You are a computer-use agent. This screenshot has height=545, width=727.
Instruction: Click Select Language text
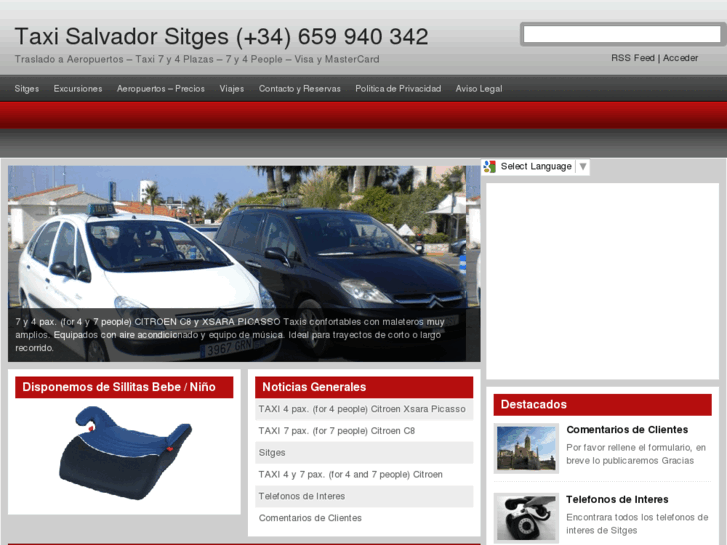point(536,167)
